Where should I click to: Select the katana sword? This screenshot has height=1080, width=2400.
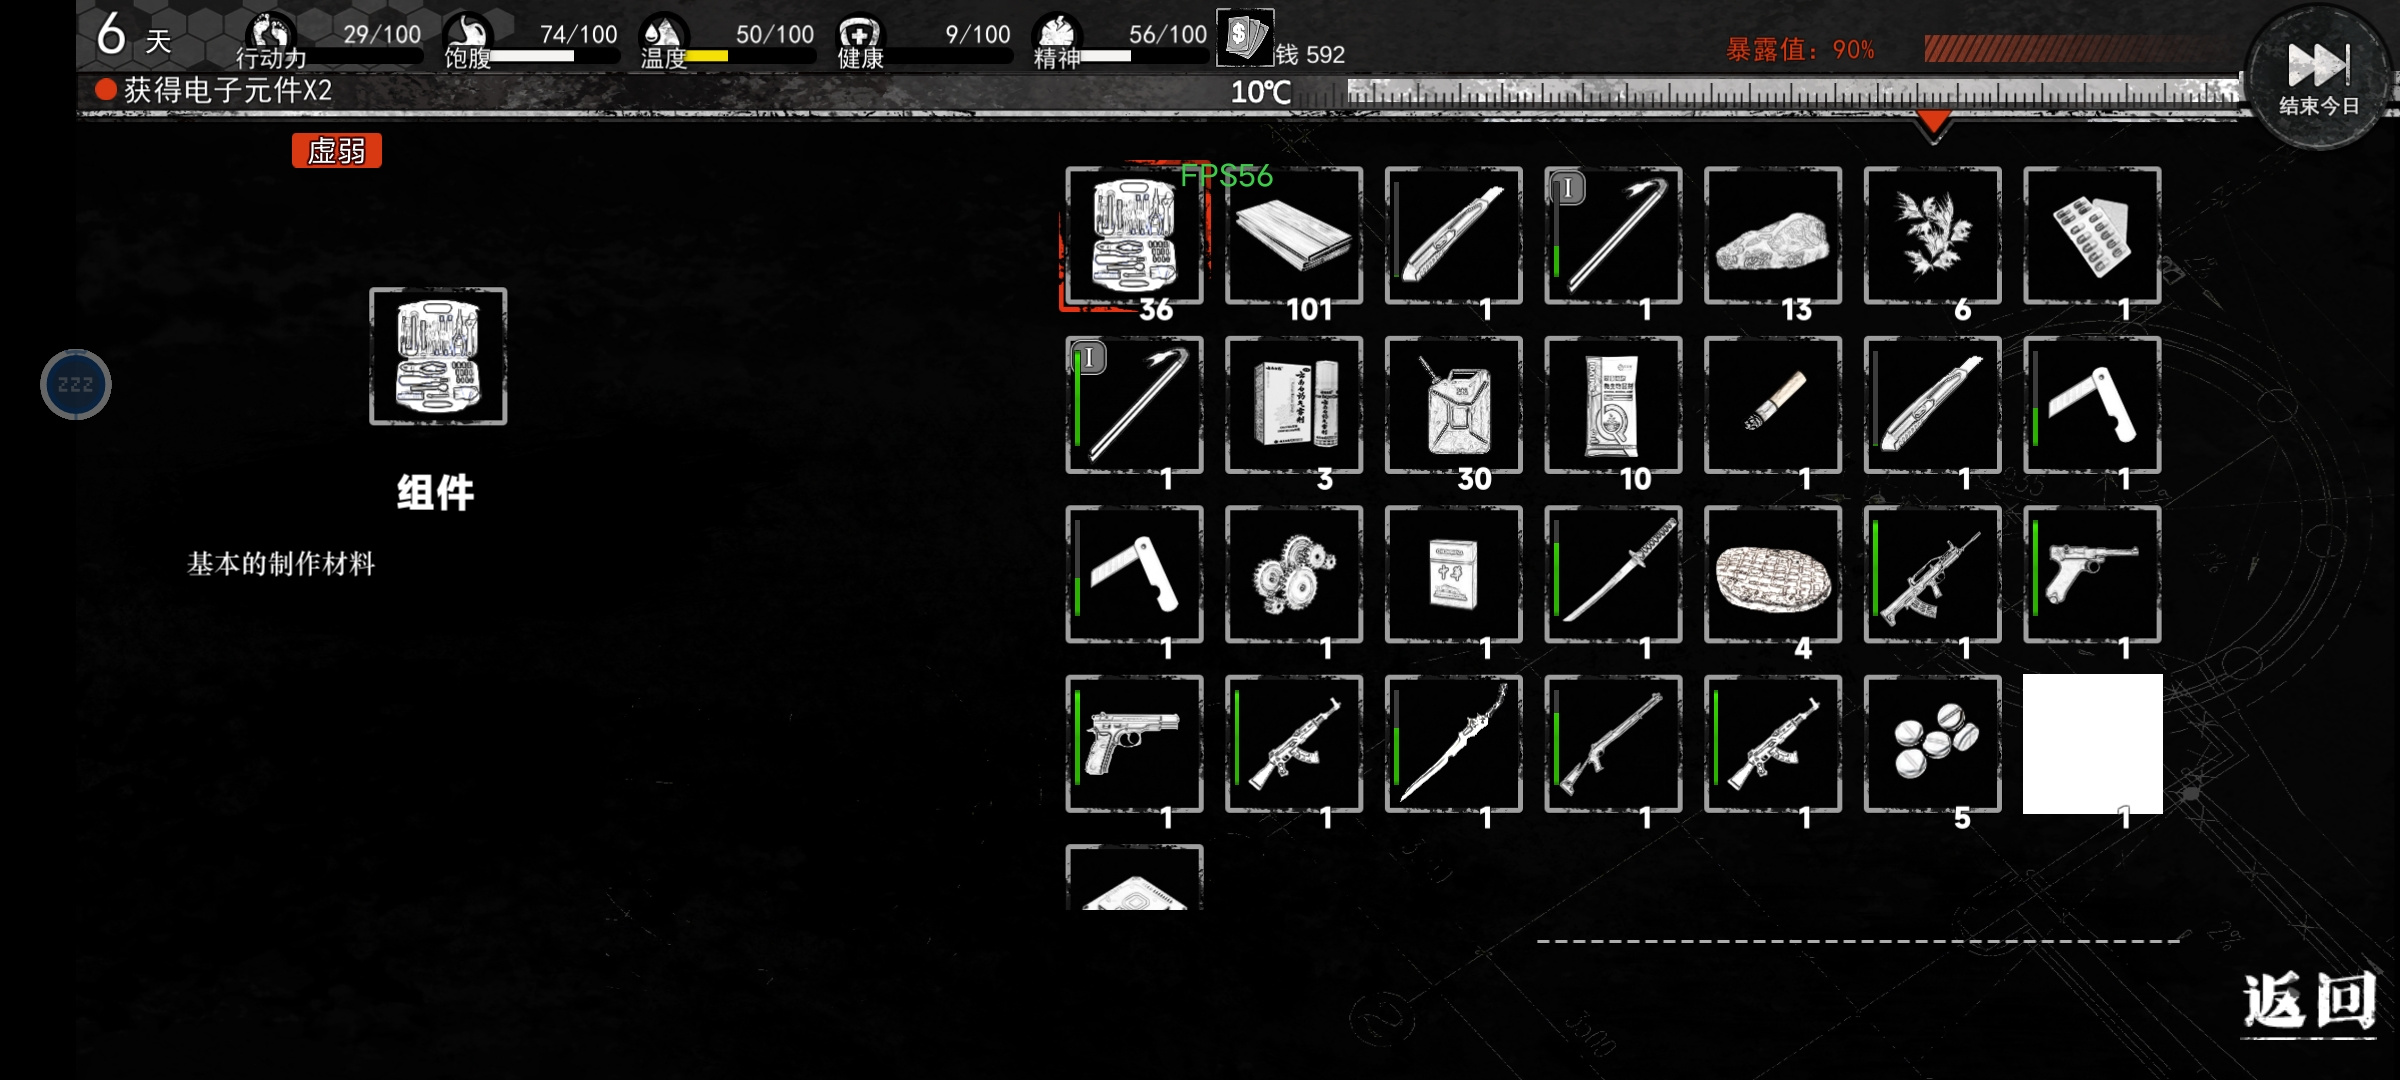click(1613, 575)
